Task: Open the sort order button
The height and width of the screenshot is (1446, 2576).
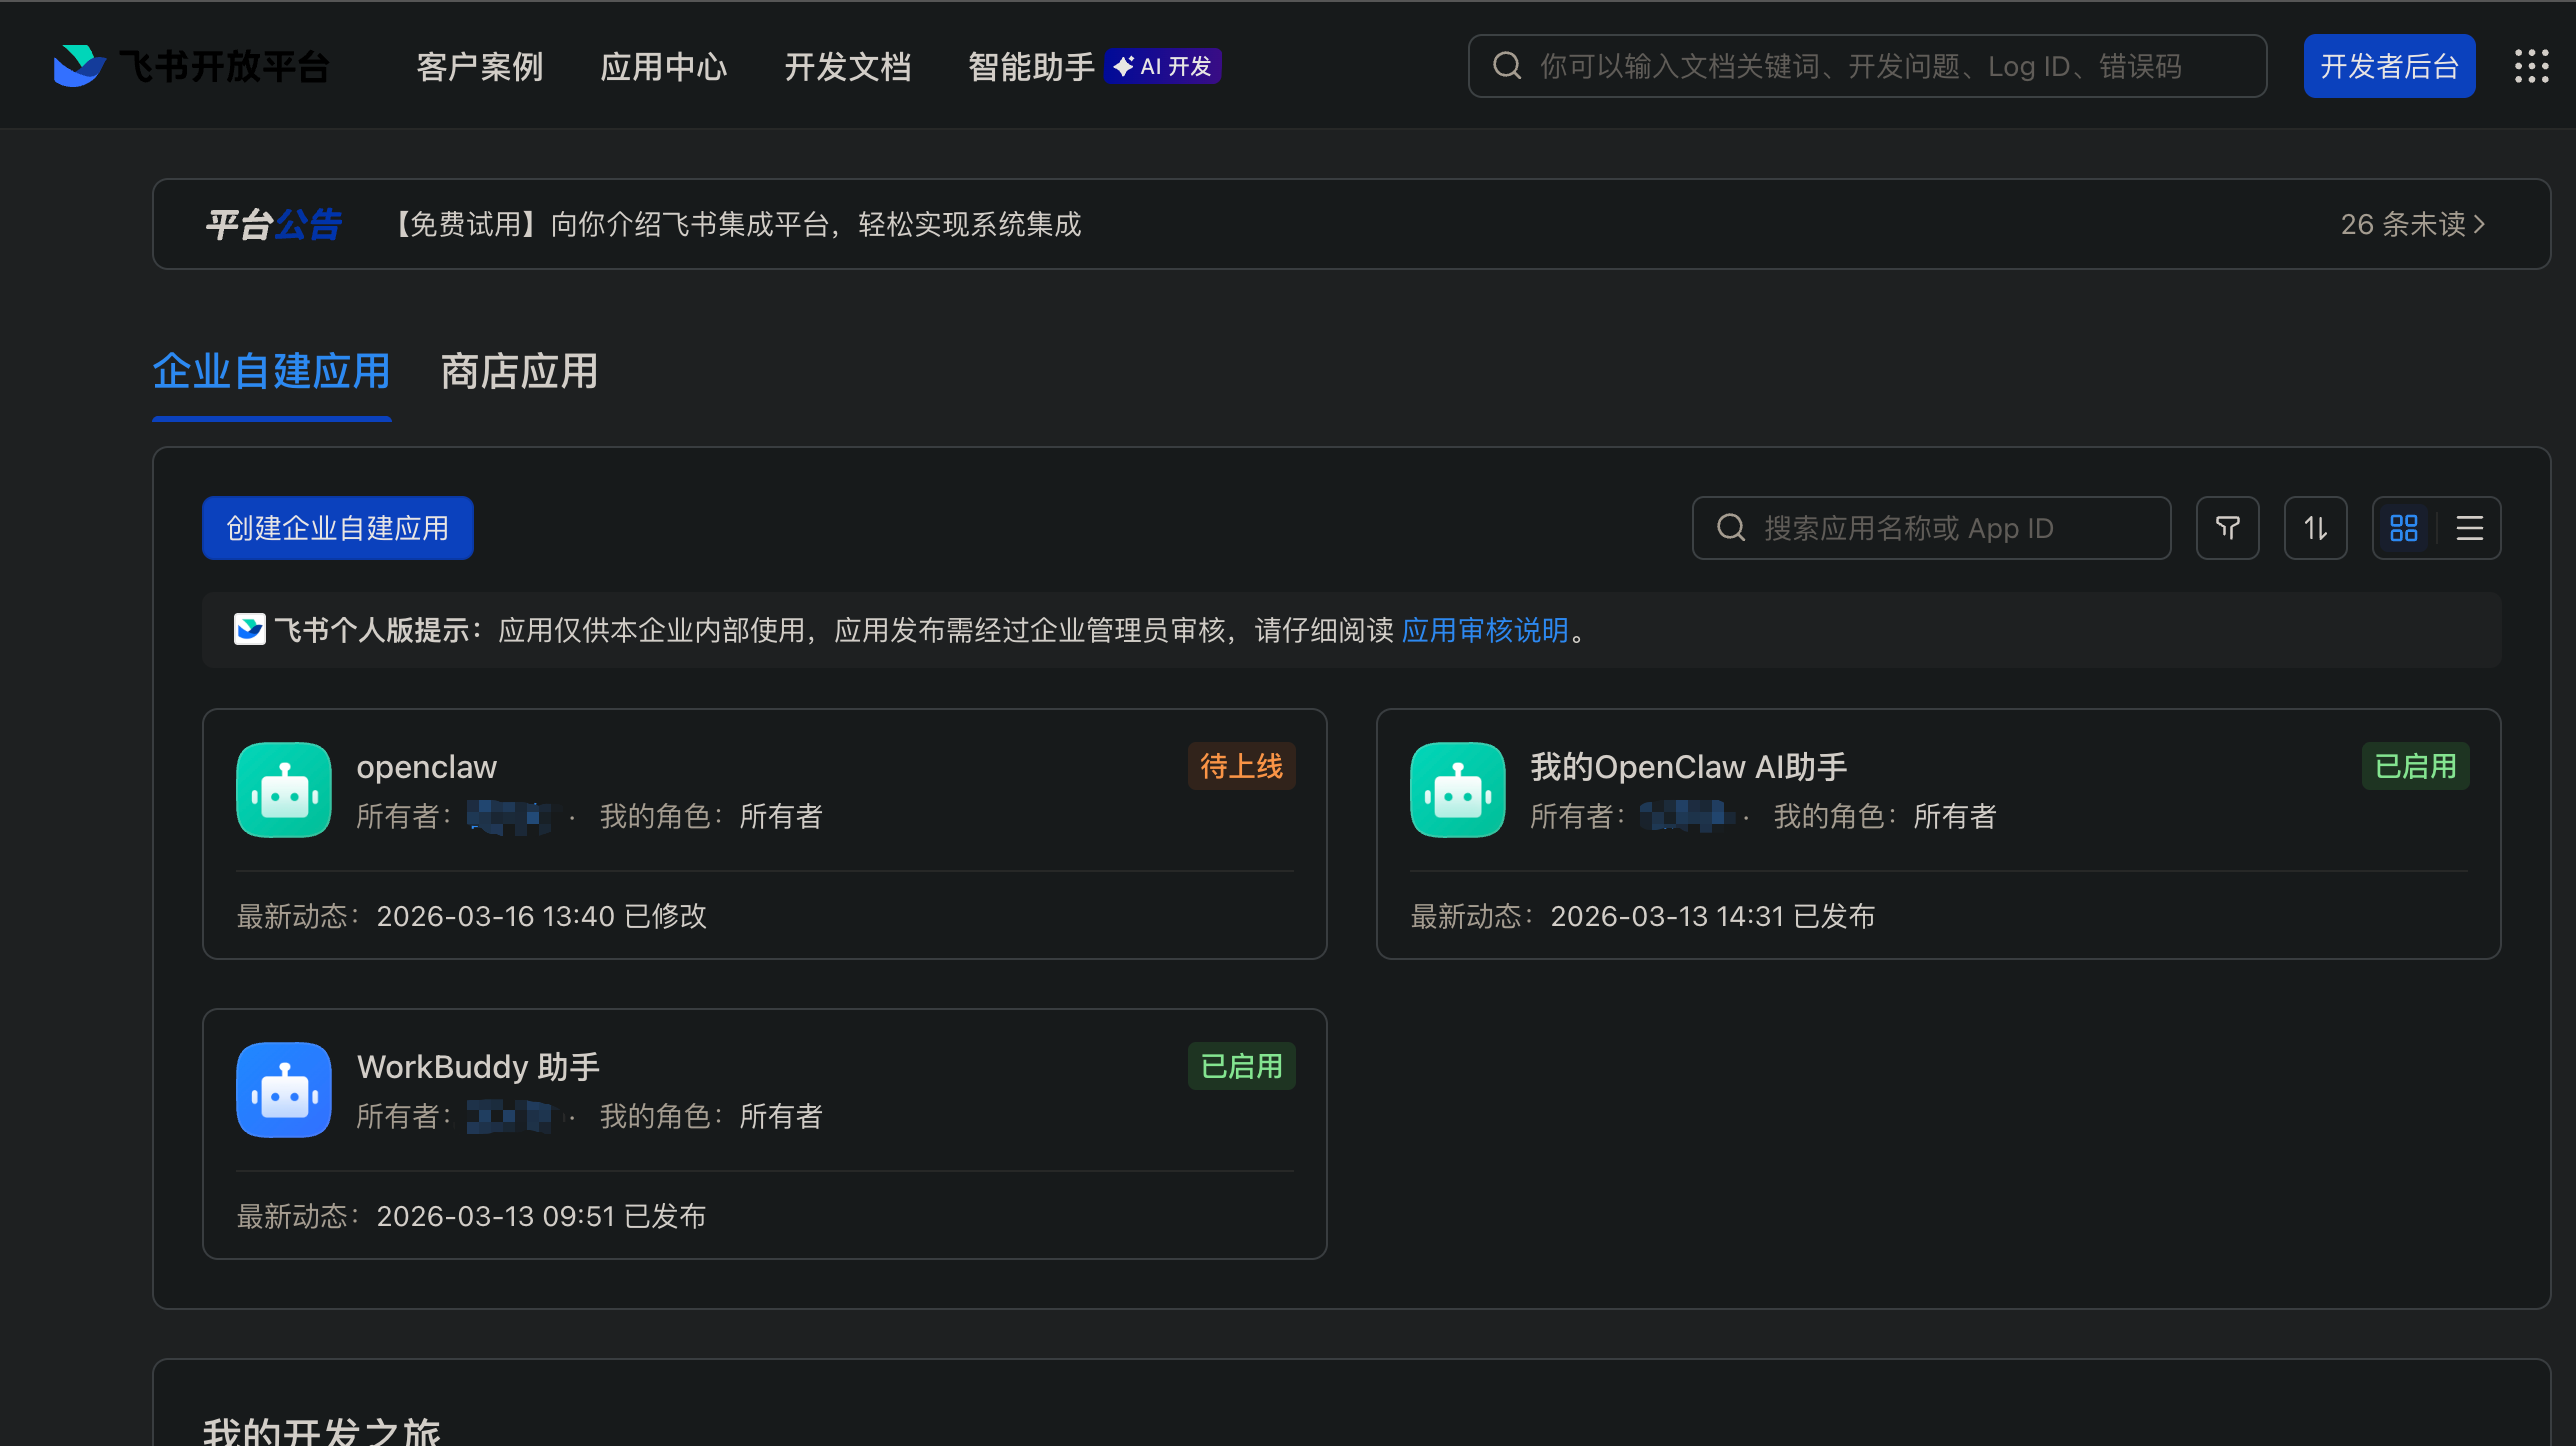Action: pos(2315,528)
